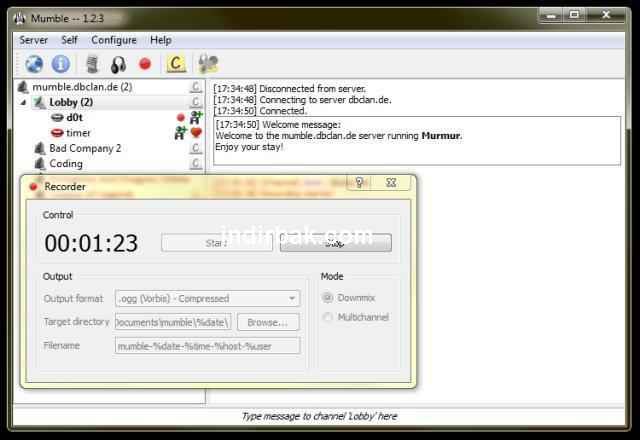Image resolution: width=640 pixels, height=440 pixels.
Task: Click the Lobby channel icon
Action: click(39, 102)
